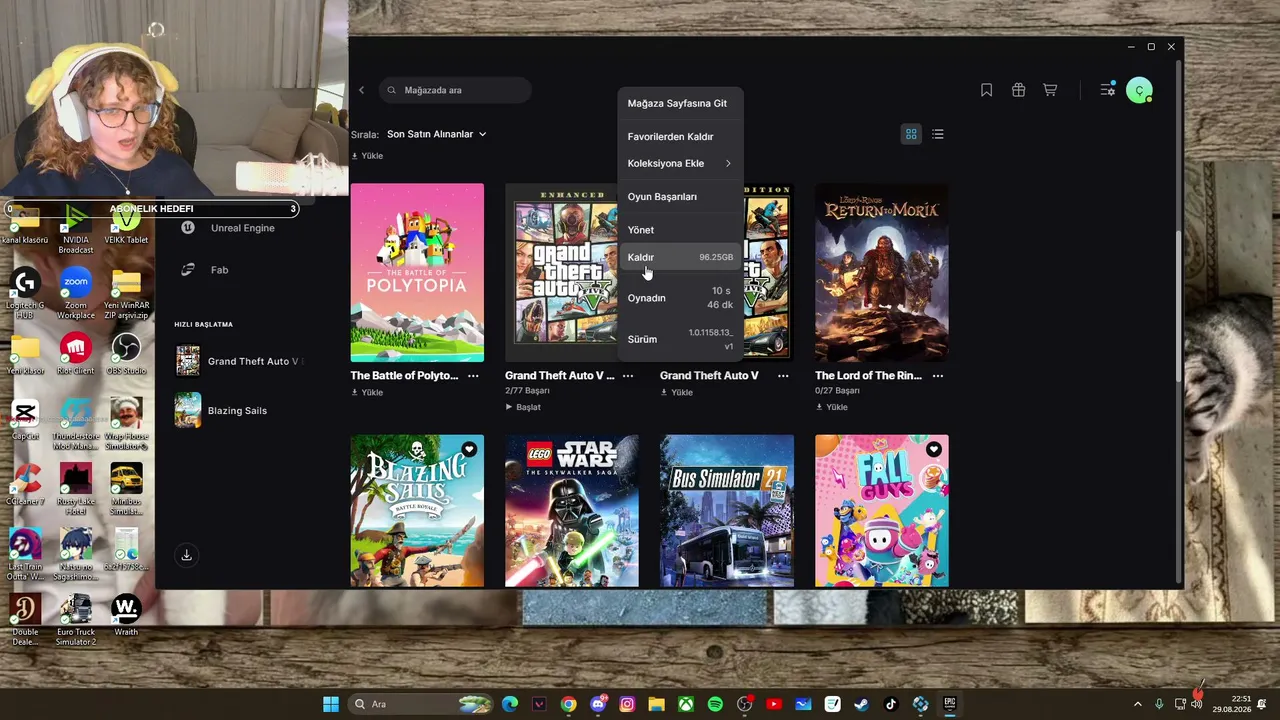This screenshot has height=720, width=1280.
Task: Open The Lord of the Rings Return to Moria cover
Action: point(882,272)
